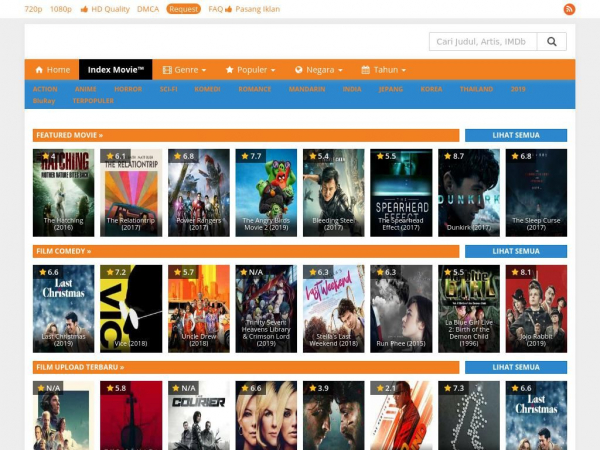
Task: Open the MANDARIN category link
Action: [x=307, y=89]
